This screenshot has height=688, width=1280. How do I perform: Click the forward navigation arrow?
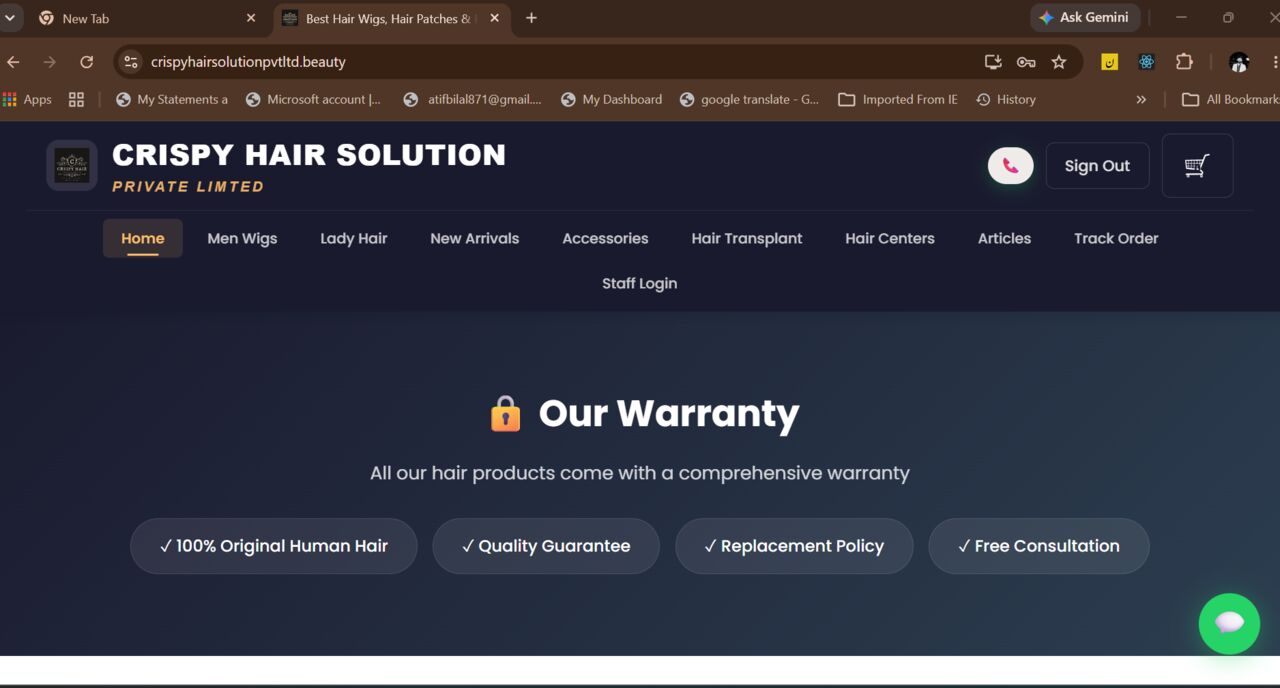tap(49, 62)
